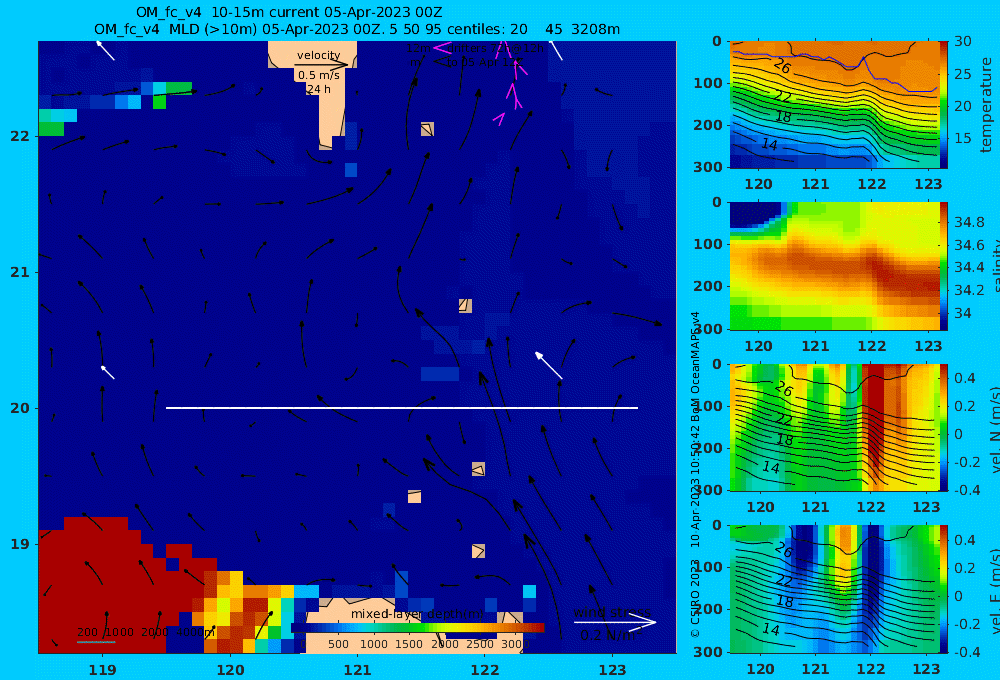Click latitude label '22' on main map
Viewport: 1000px width, 680px height.
tap(20, 136)
